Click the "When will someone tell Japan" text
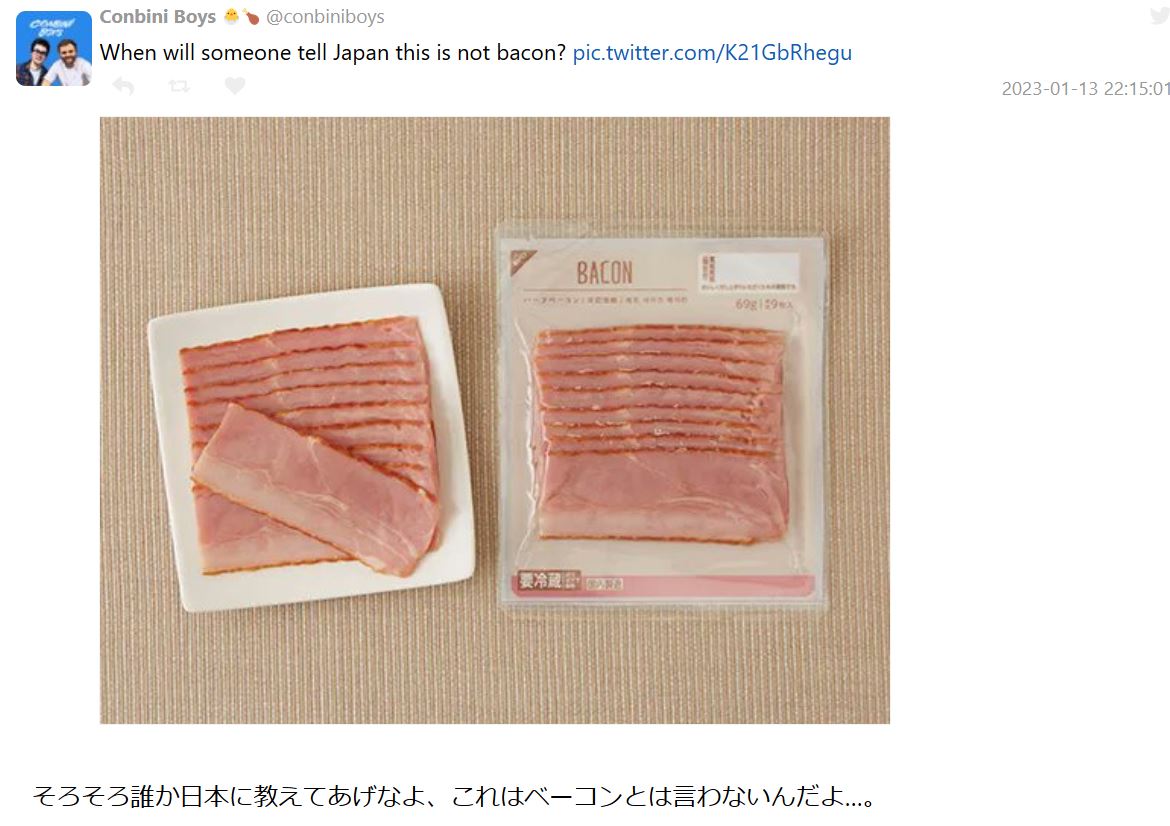 coord(333,53)
